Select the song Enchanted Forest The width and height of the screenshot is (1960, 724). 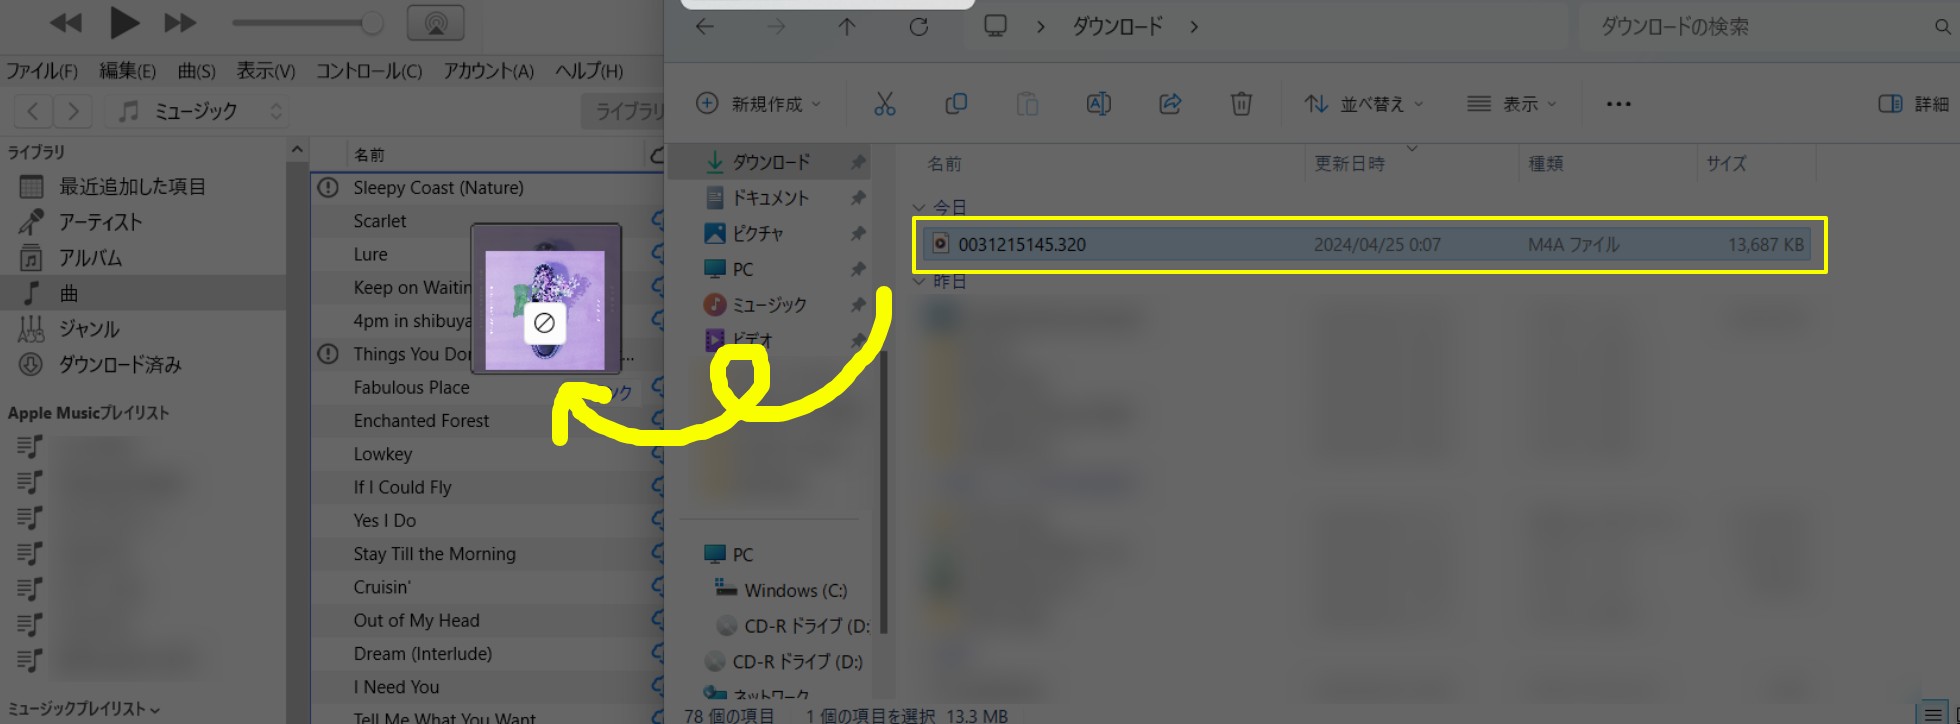421,421
